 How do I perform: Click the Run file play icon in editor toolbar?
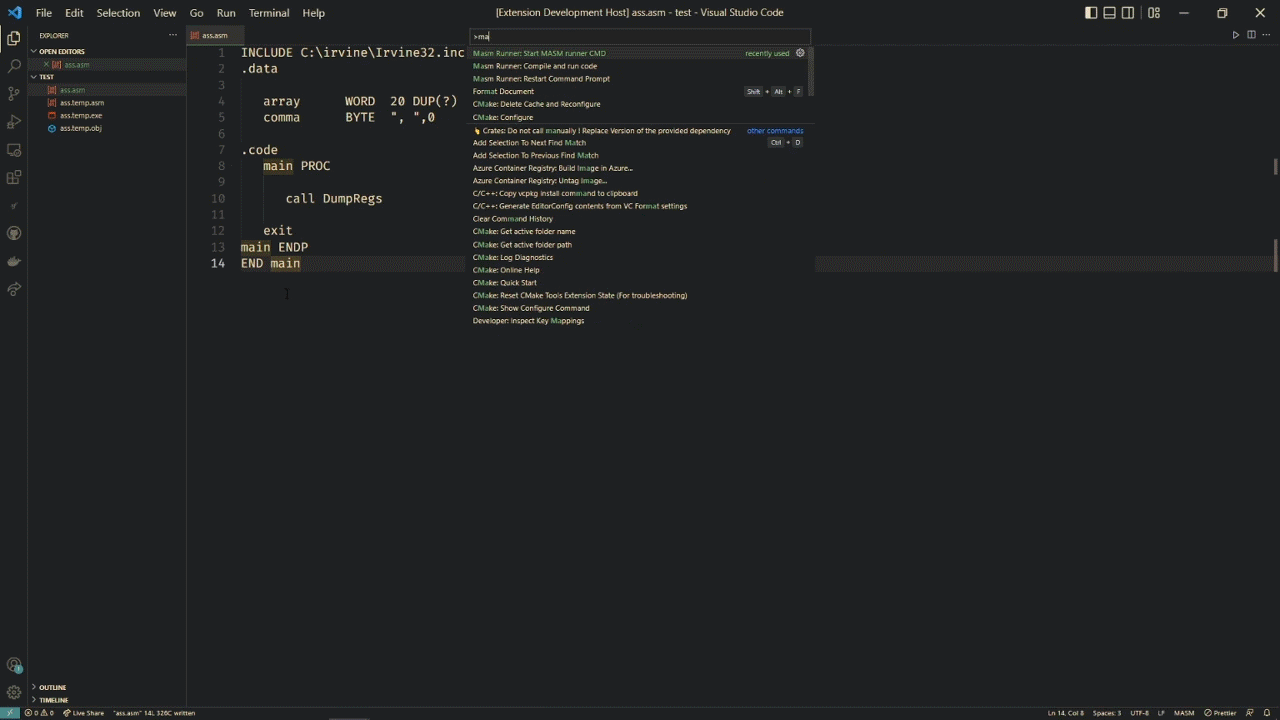(1236, 35)
